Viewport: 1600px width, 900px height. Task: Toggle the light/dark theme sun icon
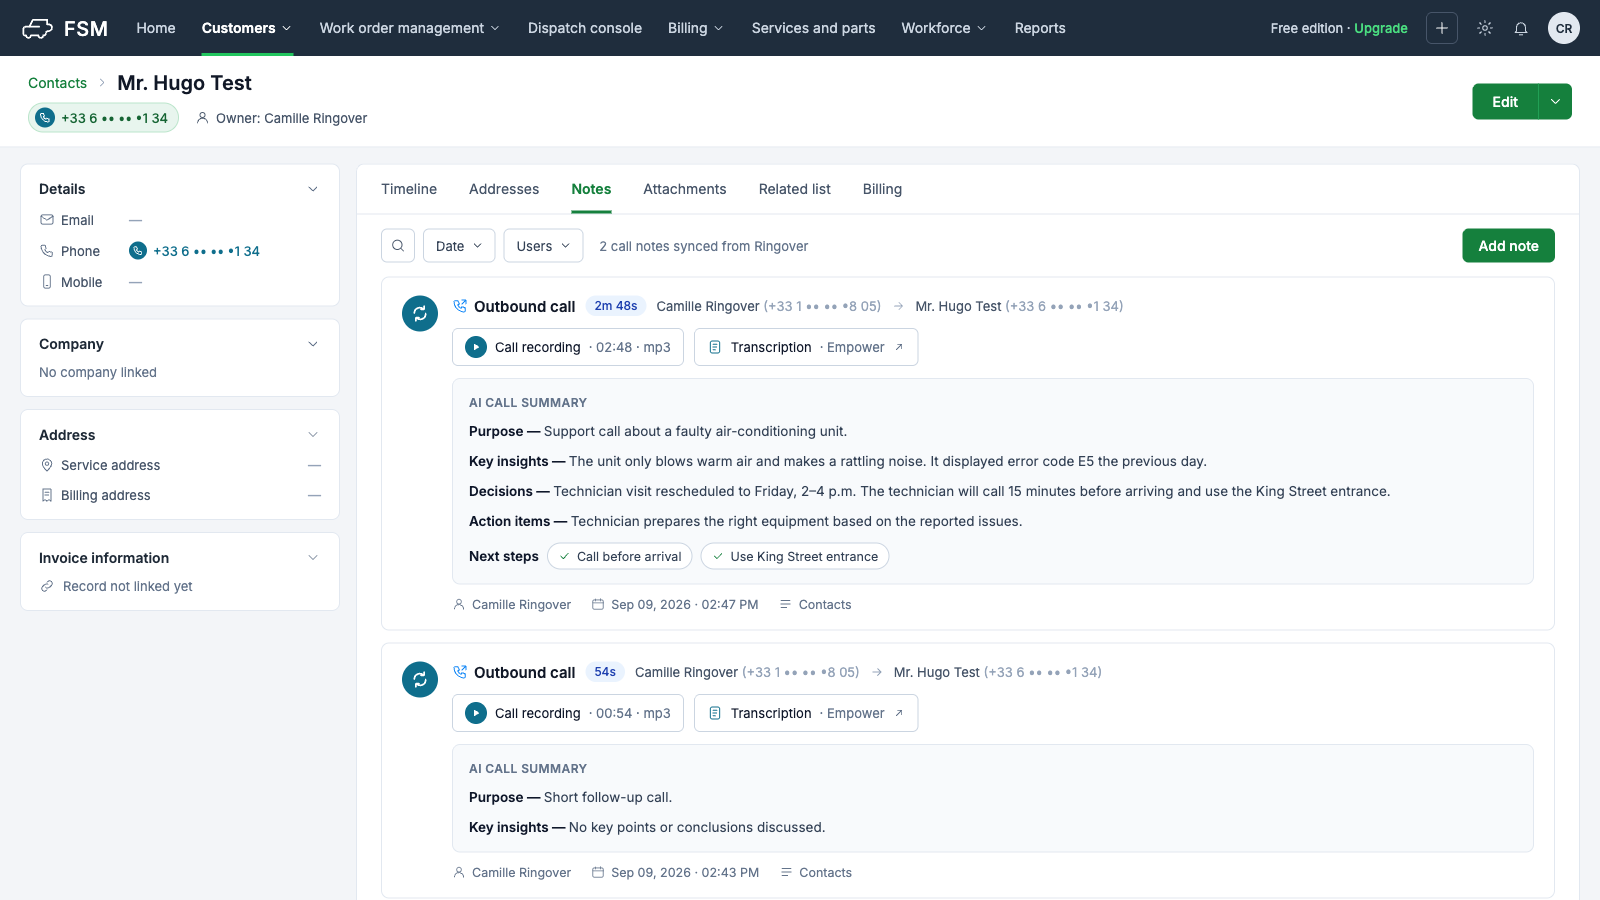pyautogui.click(x=1485, y=28)
